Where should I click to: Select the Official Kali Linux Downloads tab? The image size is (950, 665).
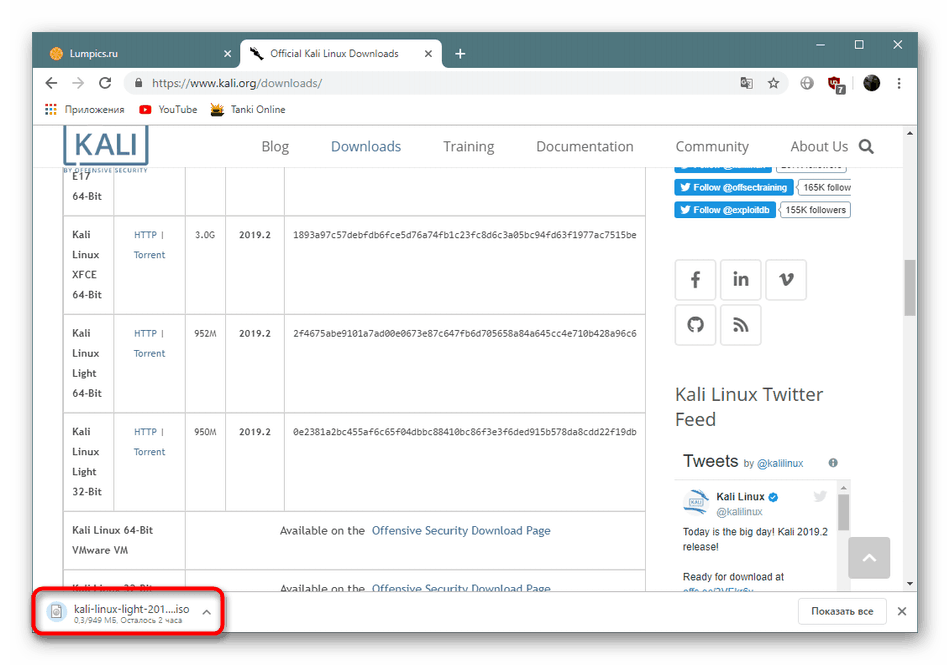tap(340, 54)
